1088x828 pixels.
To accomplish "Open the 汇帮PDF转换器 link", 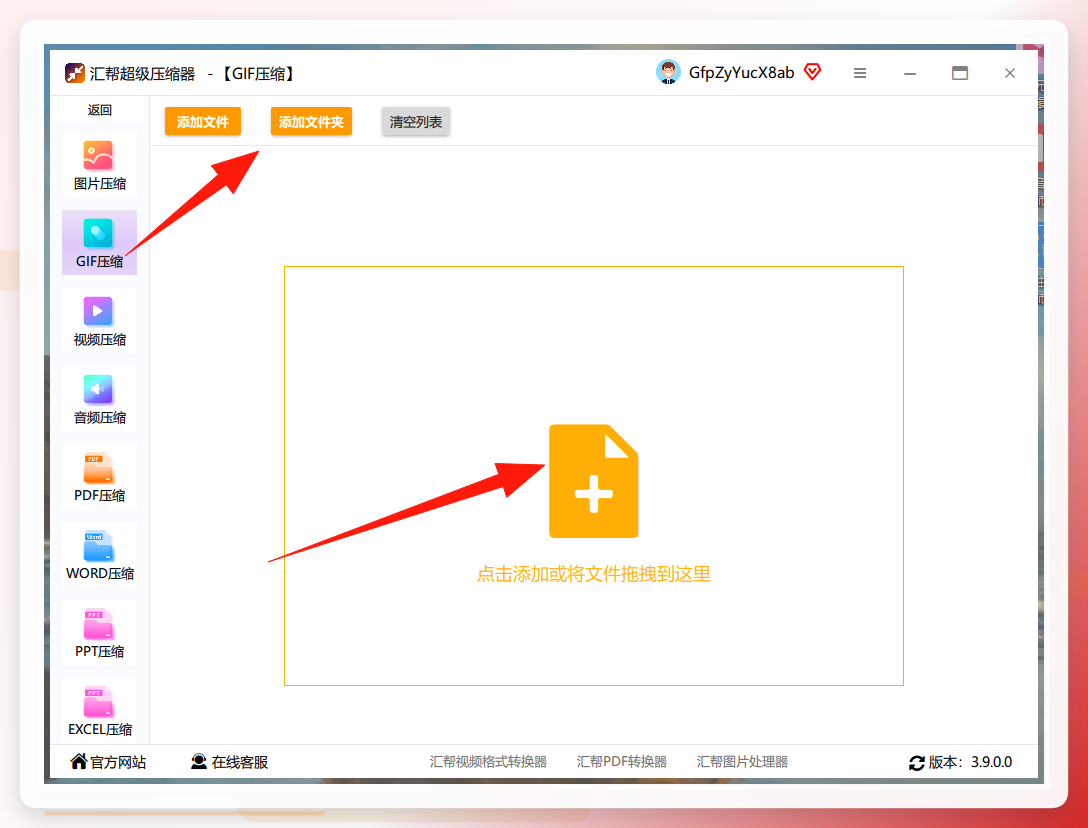I will click(x=622, y=761).
